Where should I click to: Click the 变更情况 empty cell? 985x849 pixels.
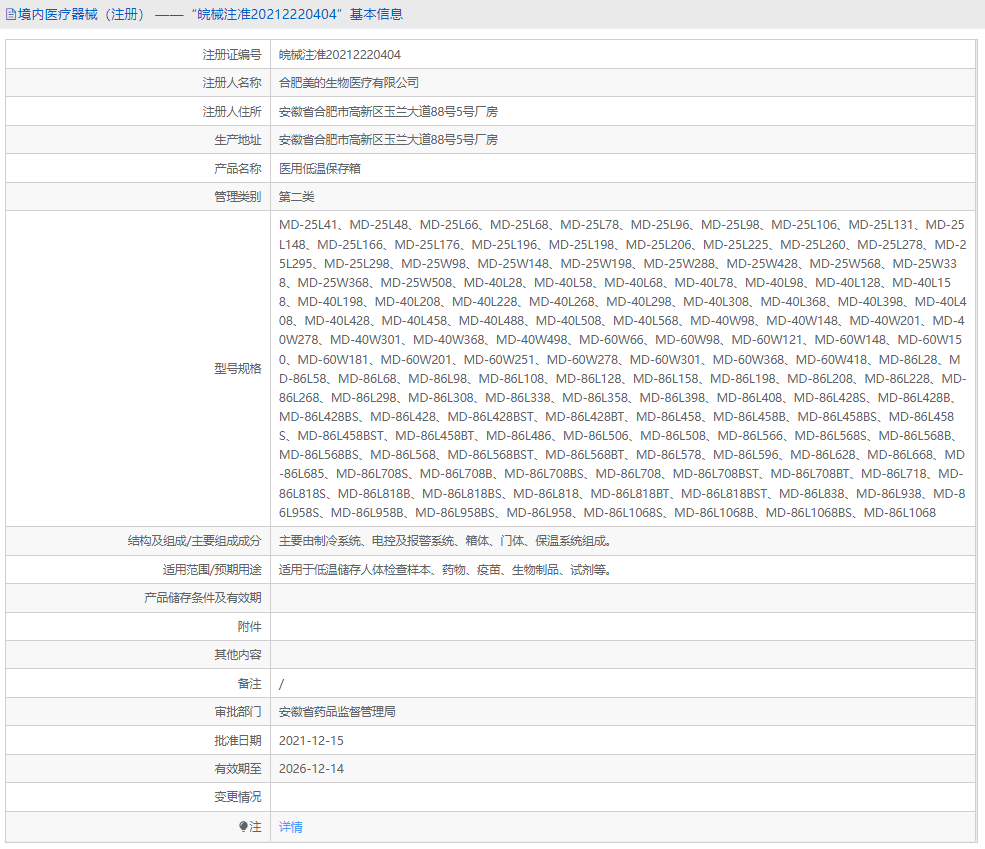pos(500,797)
